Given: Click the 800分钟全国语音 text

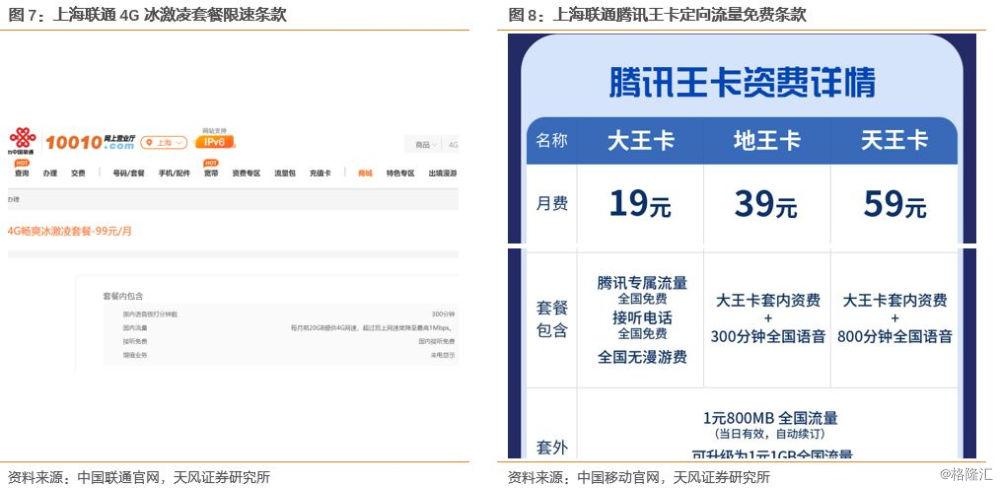Looking at the screenshot, I should tap(895, 336).
